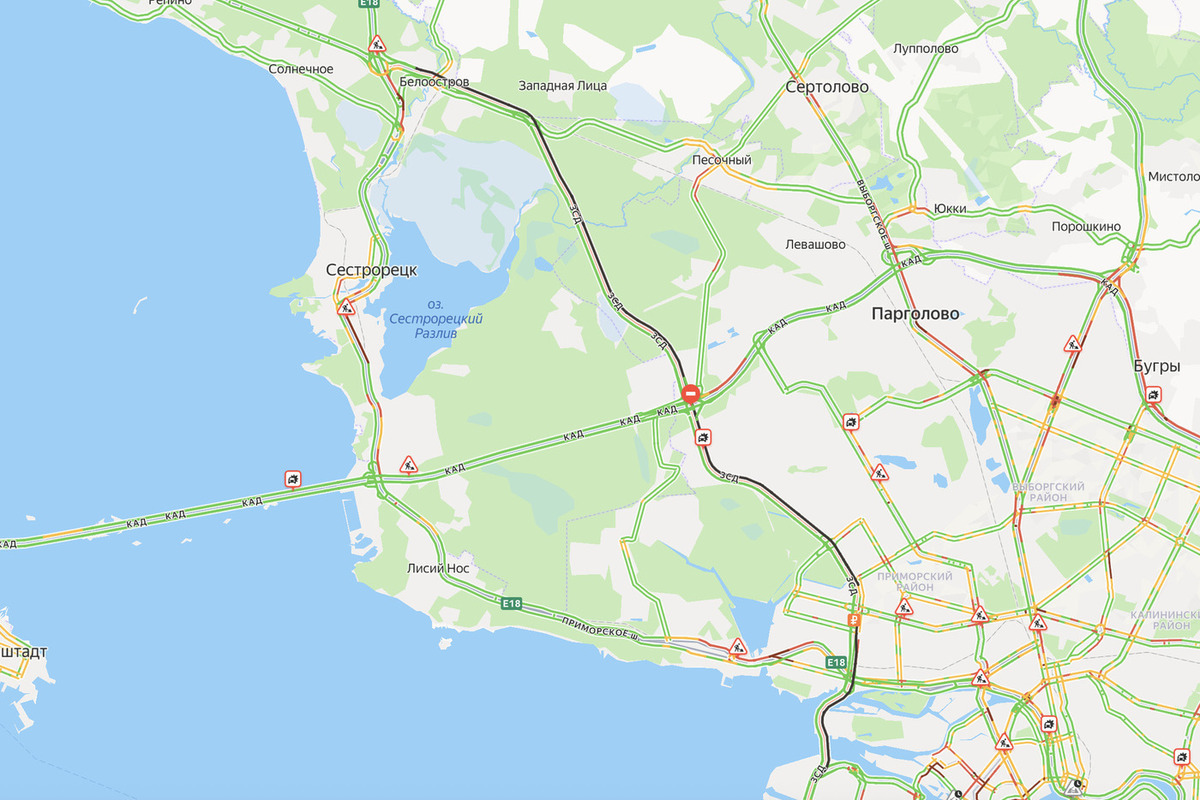Click roadworks sign on Приморское шоссе
Screen dimensions: 1200x800
pos(739,647)
